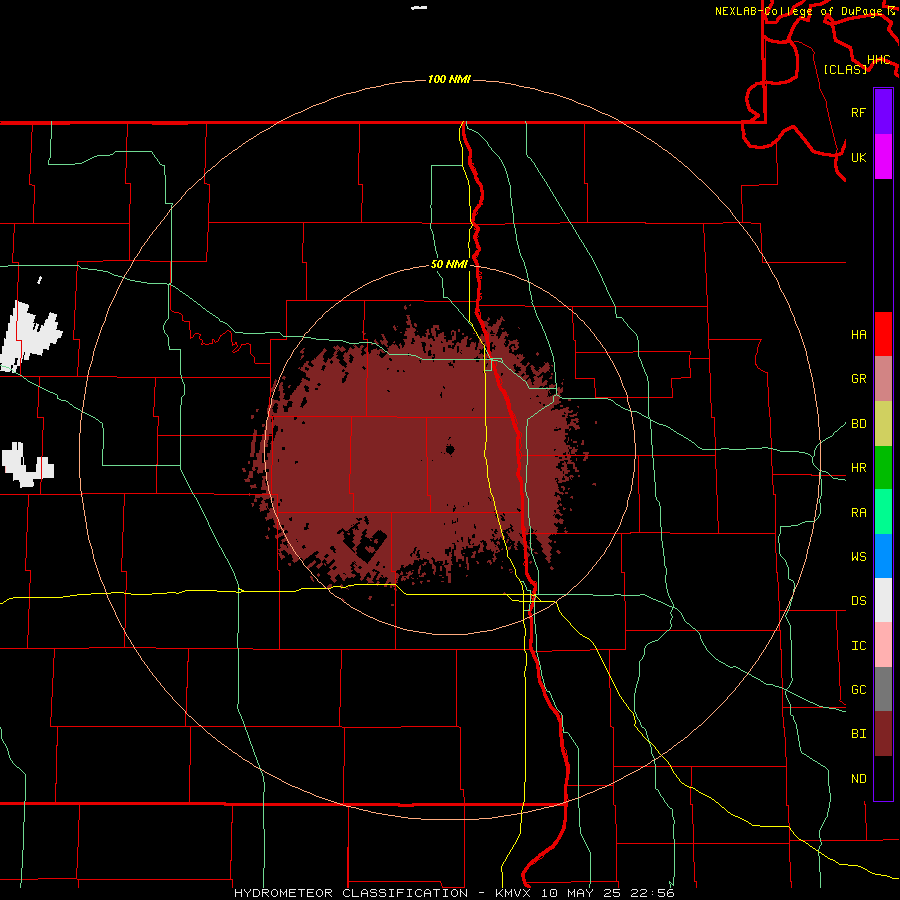Click the IC legend label
The width and height of the screenshot is (900, 900).
pos(858,646)
